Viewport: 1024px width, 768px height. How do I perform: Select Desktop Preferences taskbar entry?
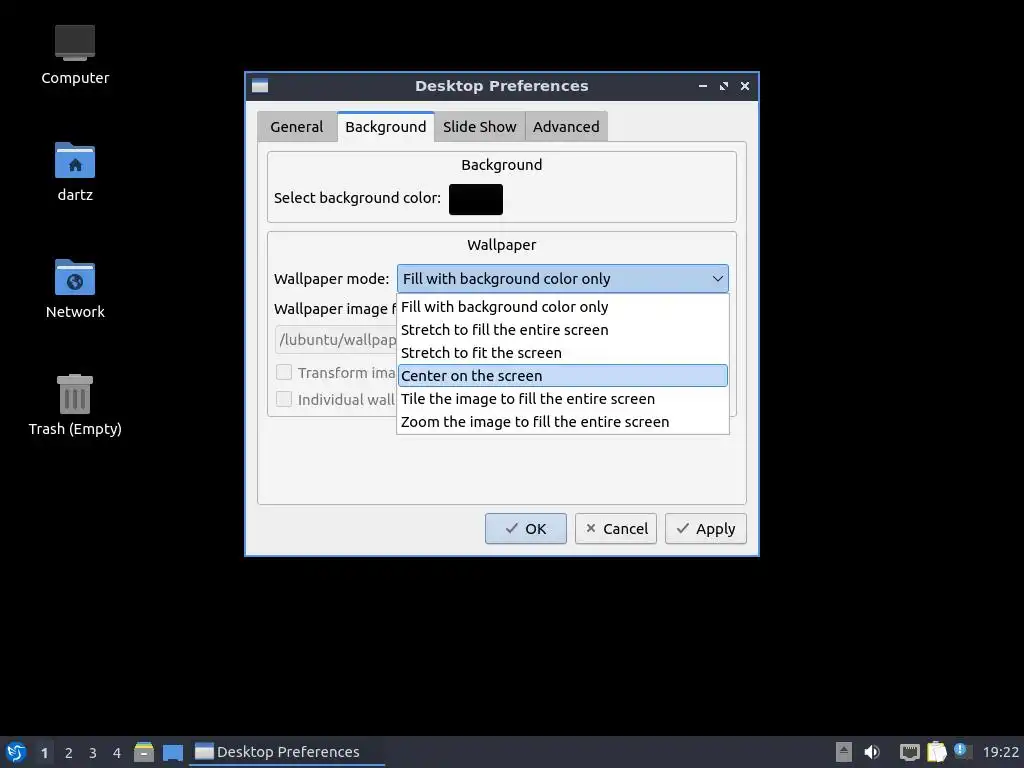point(287,752)
